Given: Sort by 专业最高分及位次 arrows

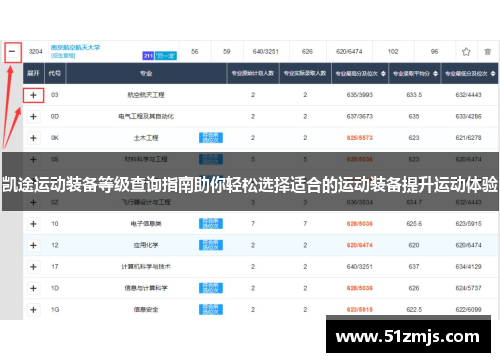Looking at the screenshot, I should [x=383, y=74].
